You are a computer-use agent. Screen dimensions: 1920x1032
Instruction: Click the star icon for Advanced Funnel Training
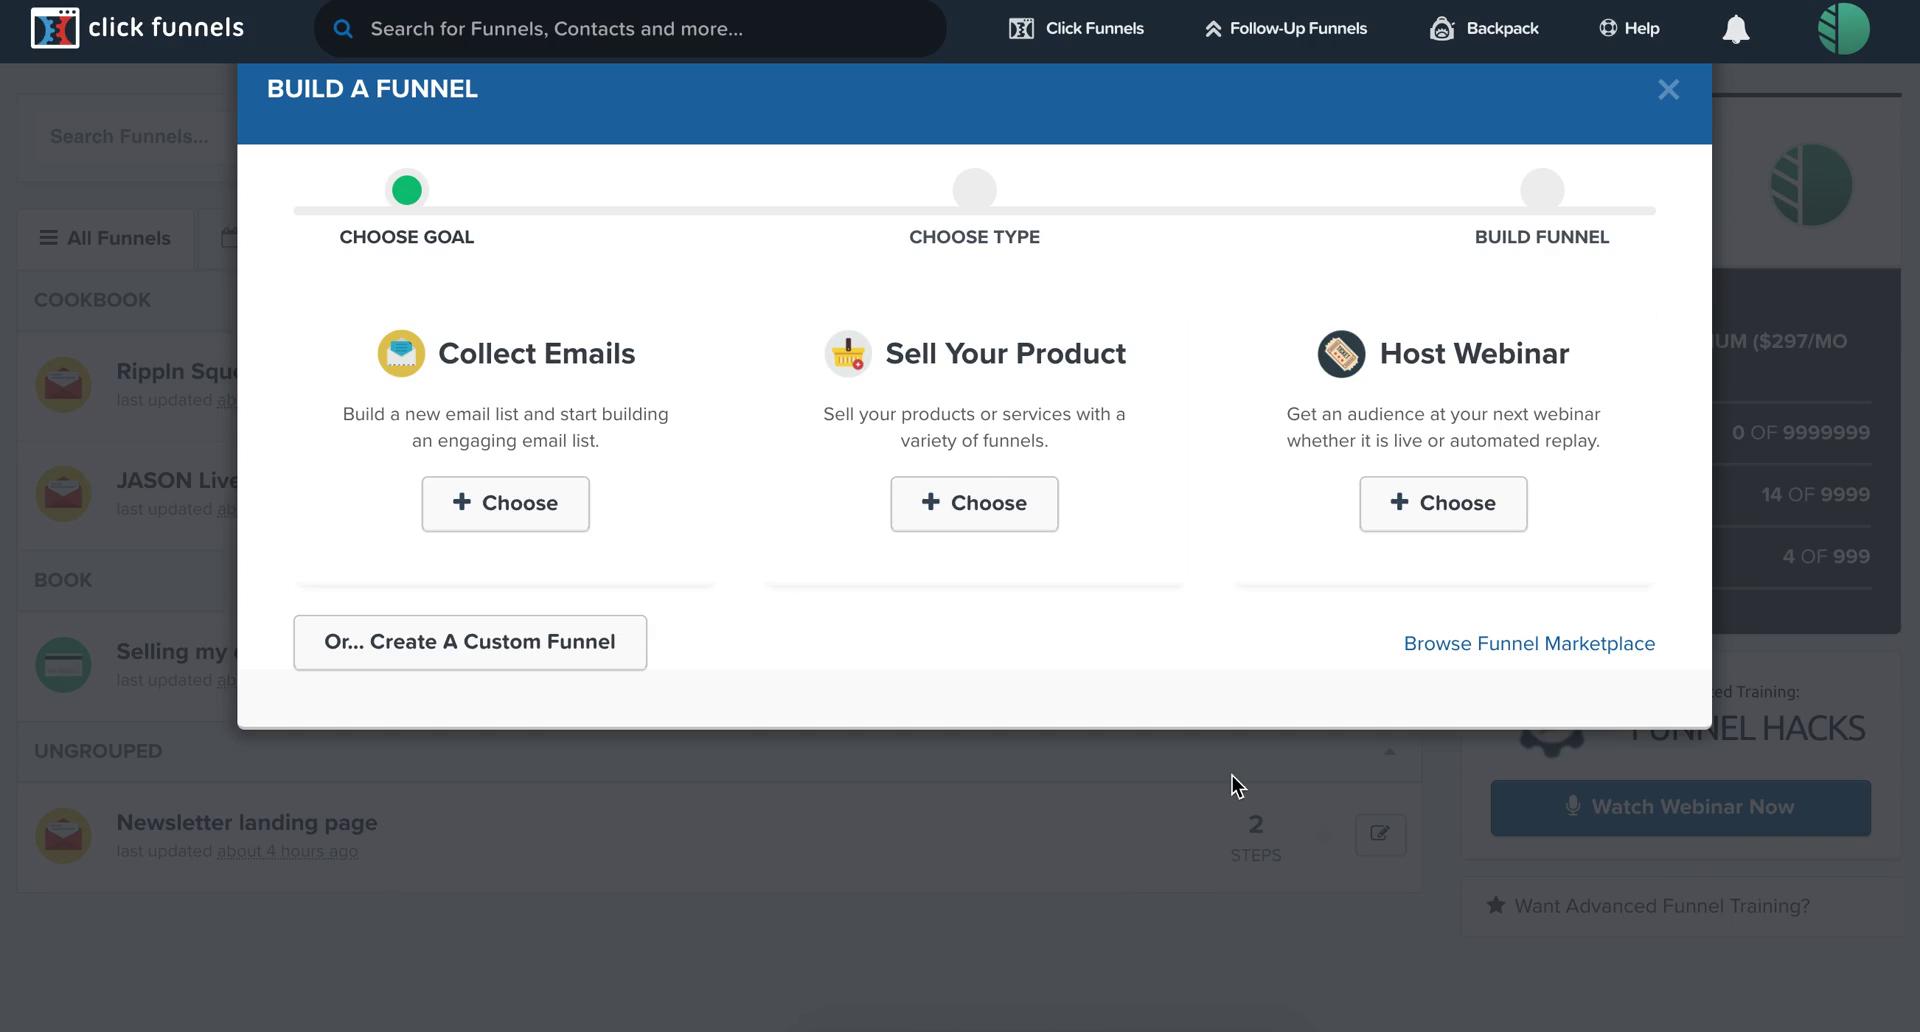(x=1496, y=906)
